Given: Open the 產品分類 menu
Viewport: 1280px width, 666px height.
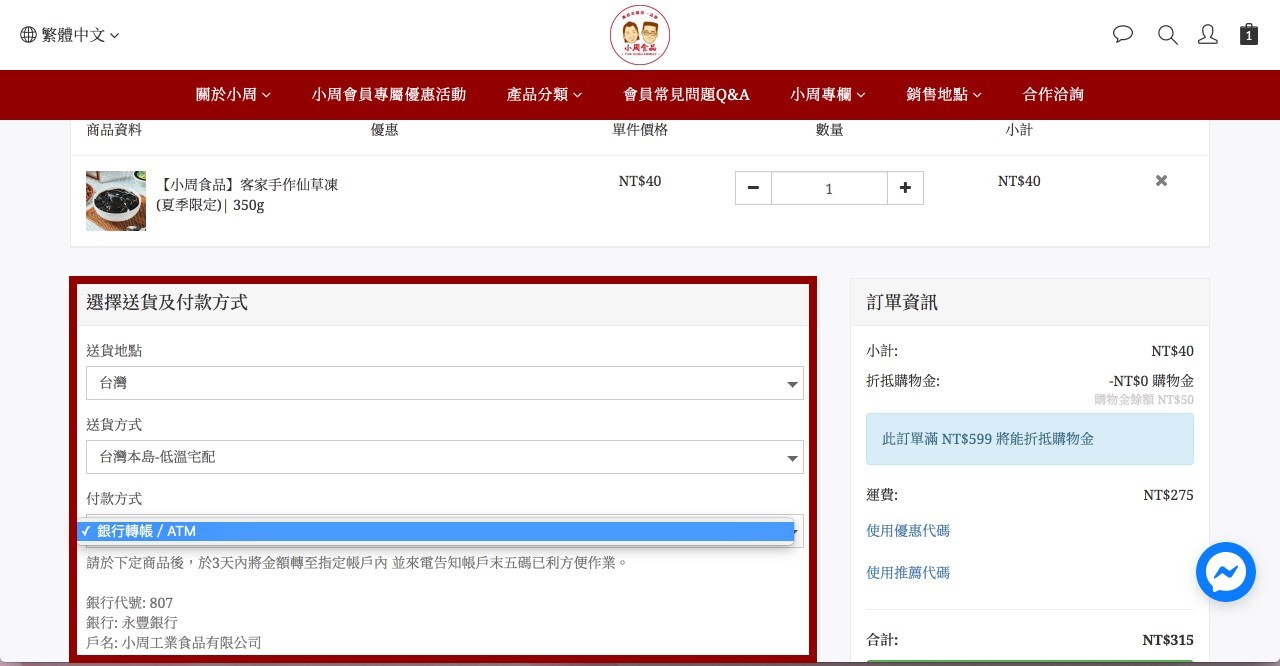Looking at the screenshot, I should tap(544, 95).
